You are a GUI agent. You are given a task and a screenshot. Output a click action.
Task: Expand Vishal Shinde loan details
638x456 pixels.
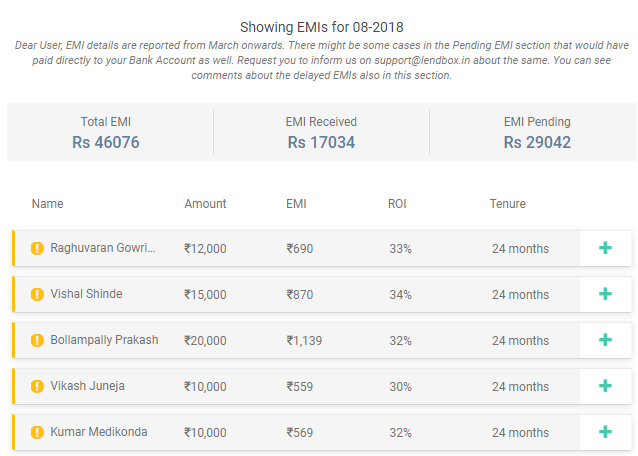(x=605, y=294)
